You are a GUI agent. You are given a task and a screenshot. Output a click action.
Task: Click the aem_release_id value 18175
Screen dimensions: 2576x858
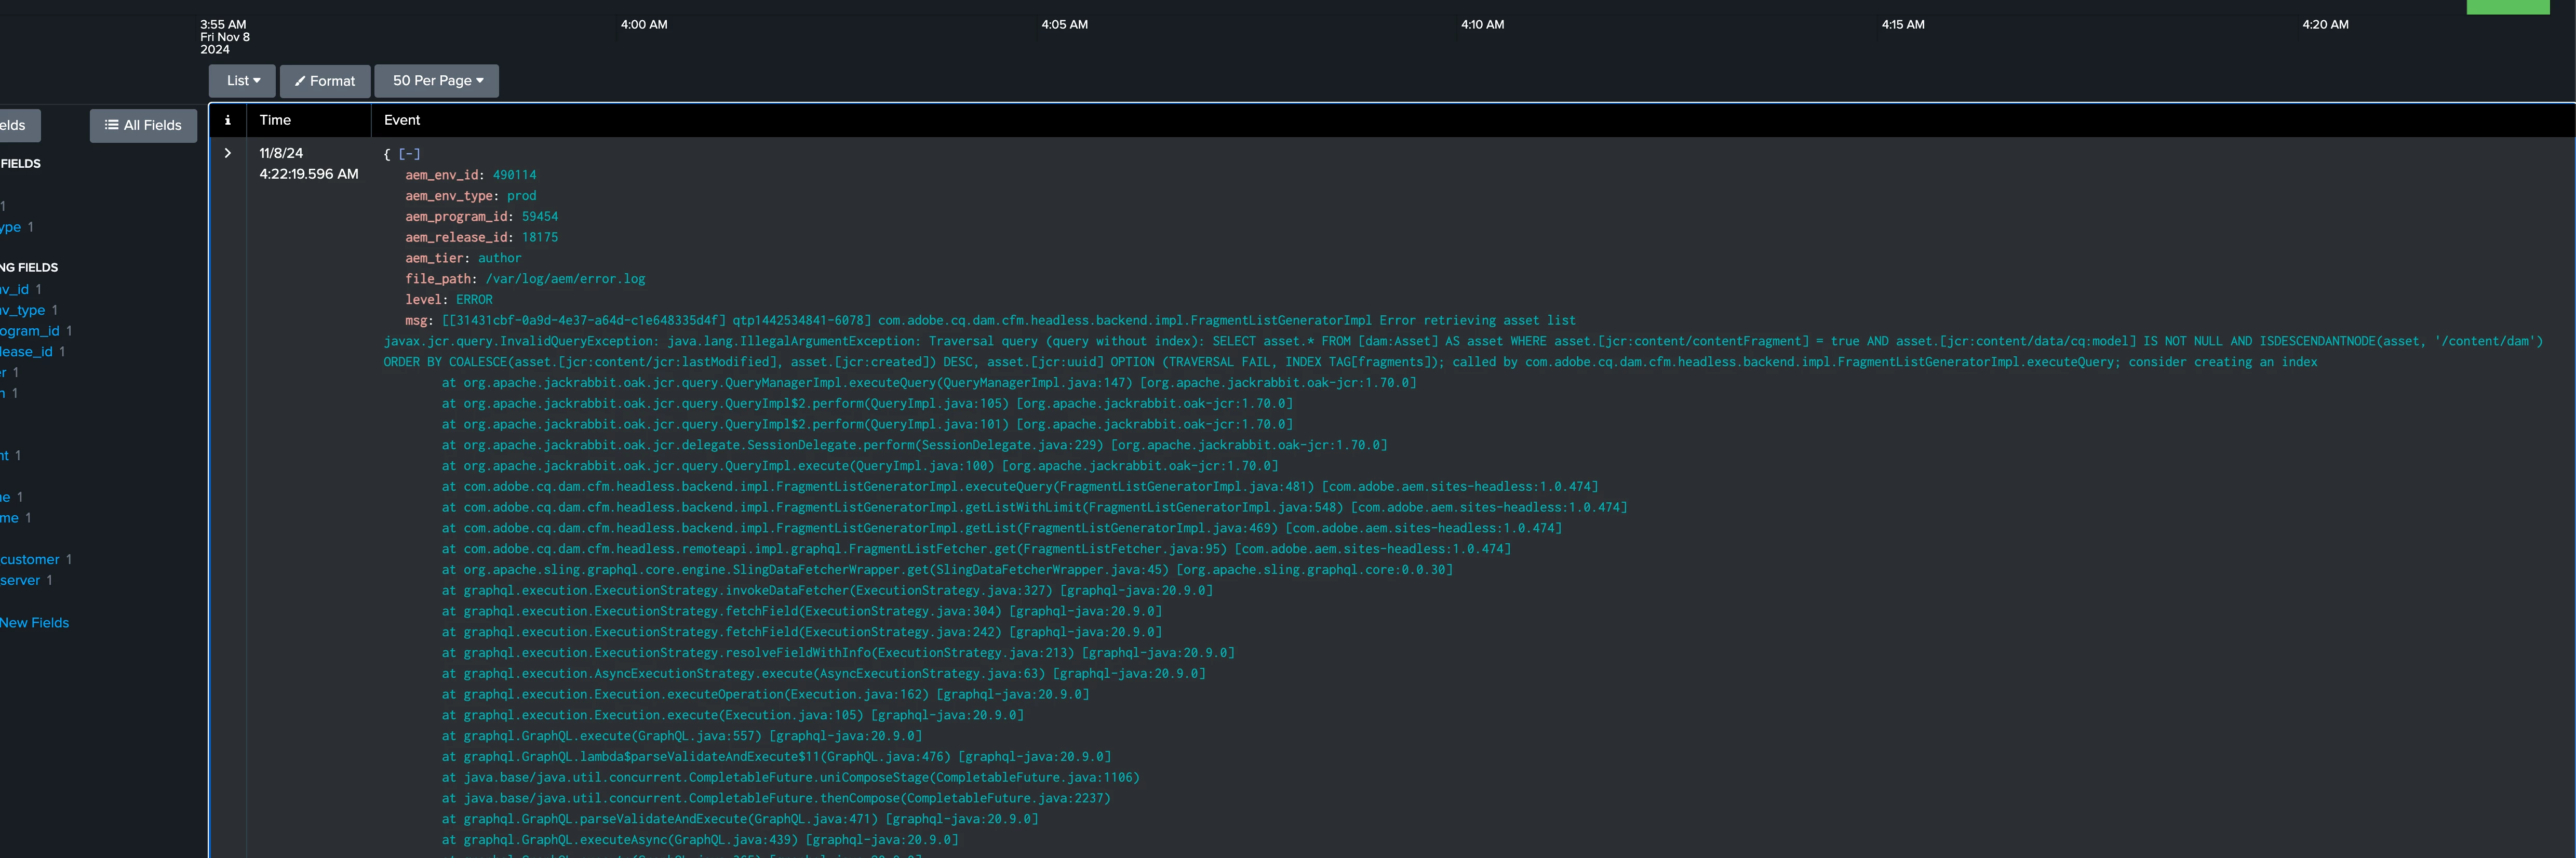tap(539, 238)
